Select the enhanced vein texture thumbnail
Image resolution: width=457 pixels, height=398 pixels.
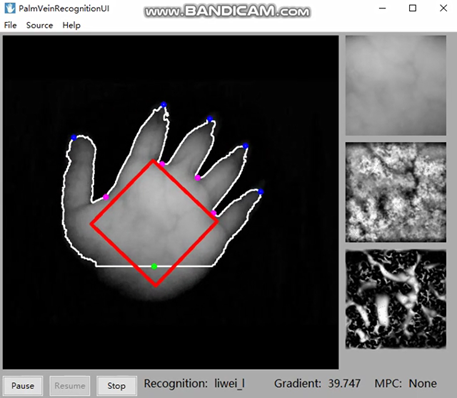click(x=396, y=192)
